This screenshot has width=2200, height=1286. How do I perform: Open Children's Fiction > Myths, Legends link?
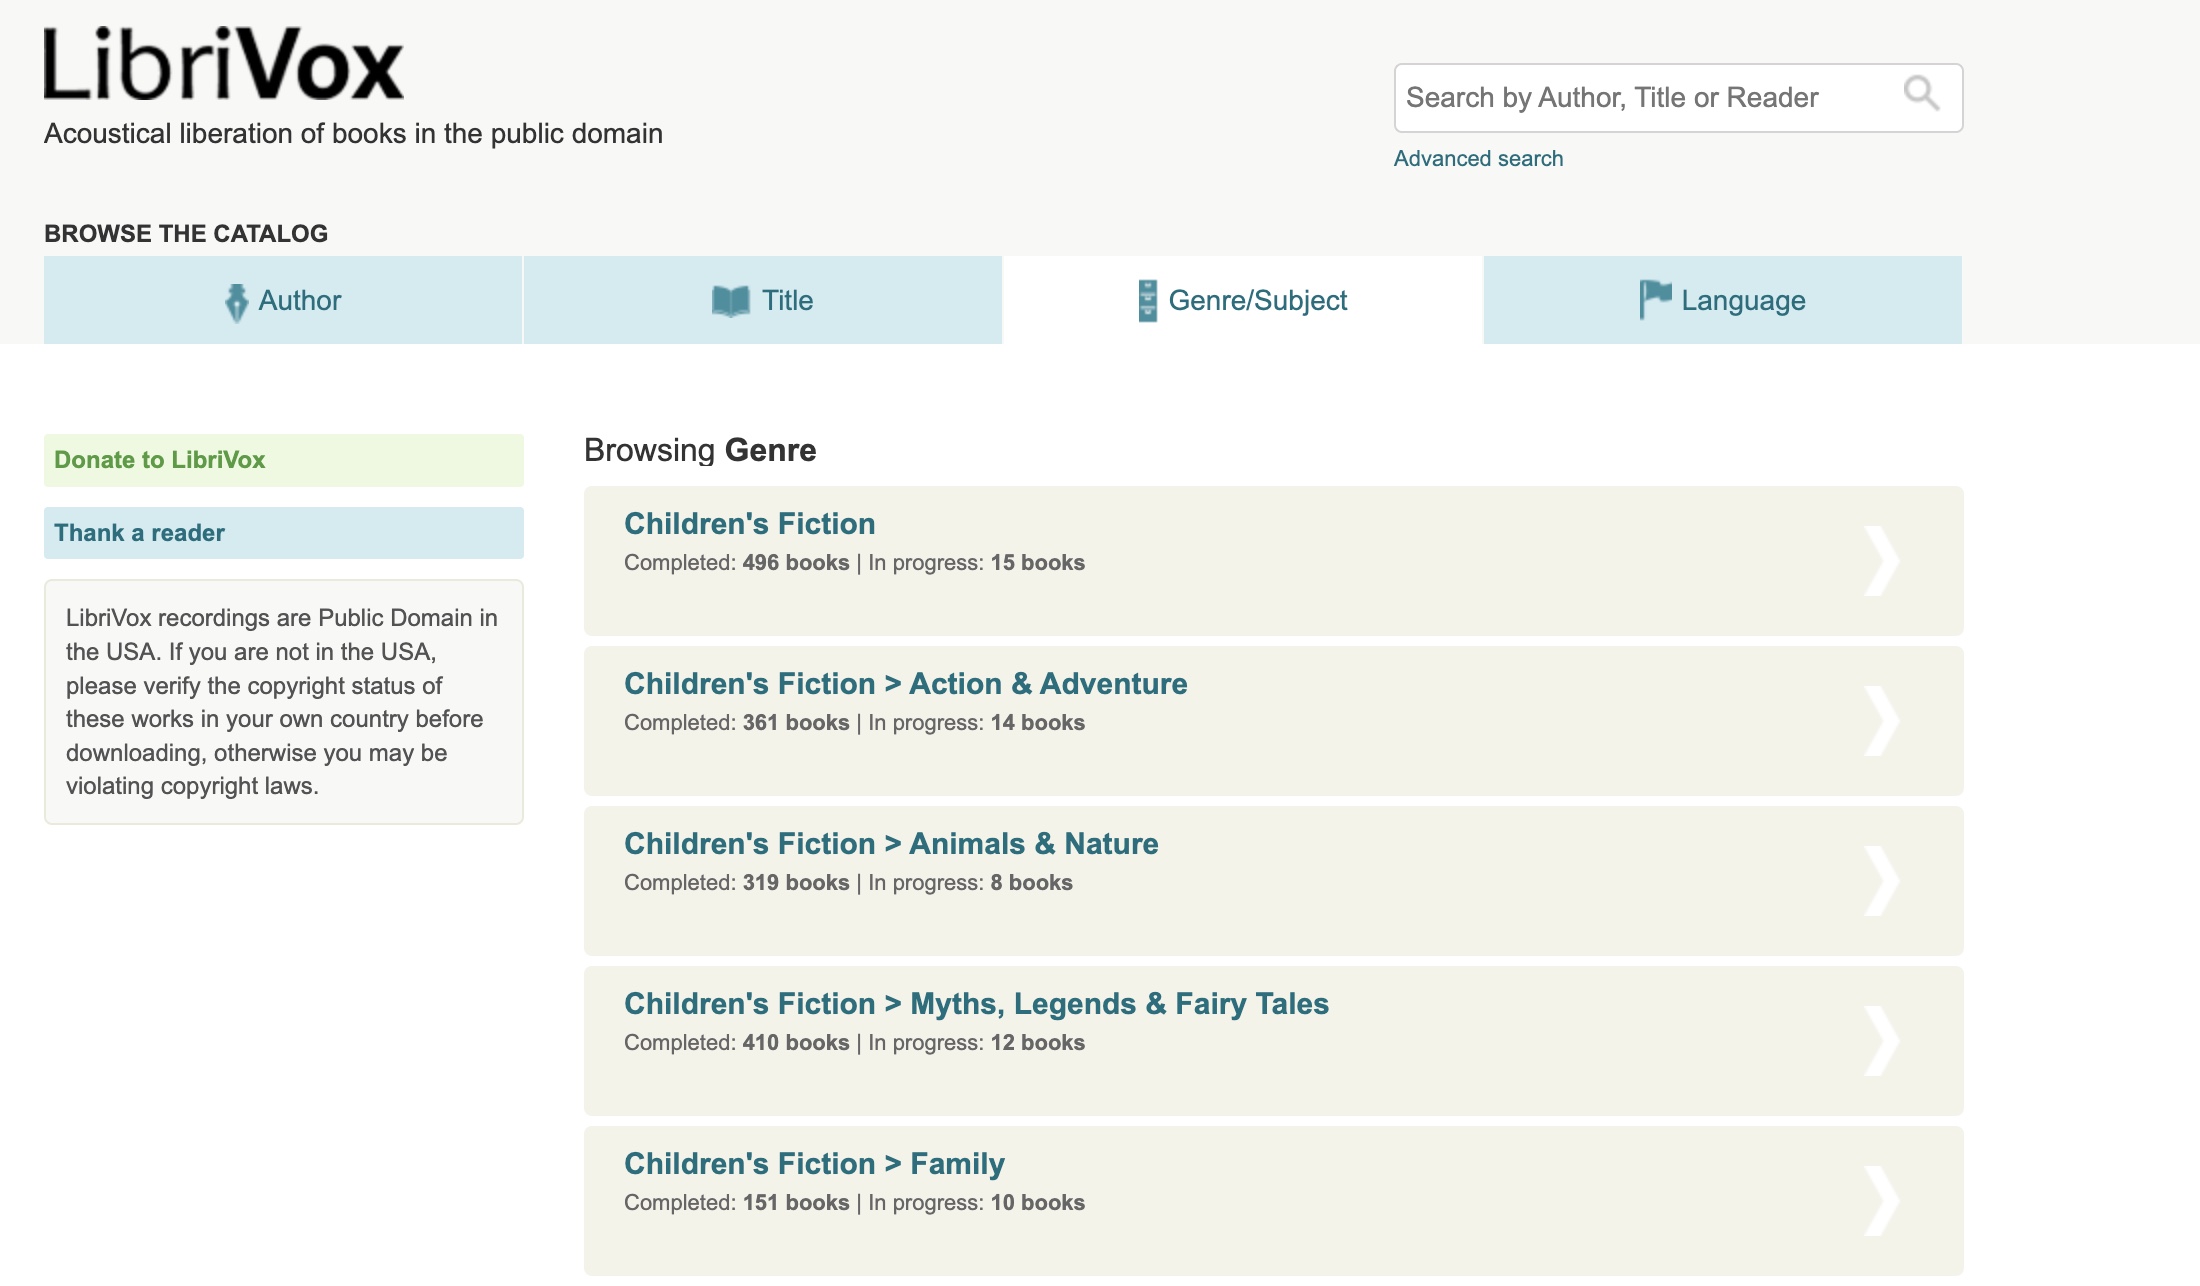click(976, 1004)
